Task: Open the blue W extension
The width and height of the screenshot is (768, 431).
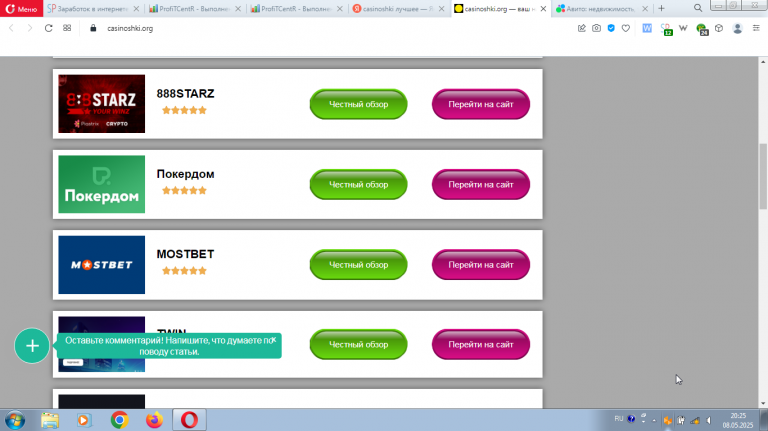Action: pos(647,28)
